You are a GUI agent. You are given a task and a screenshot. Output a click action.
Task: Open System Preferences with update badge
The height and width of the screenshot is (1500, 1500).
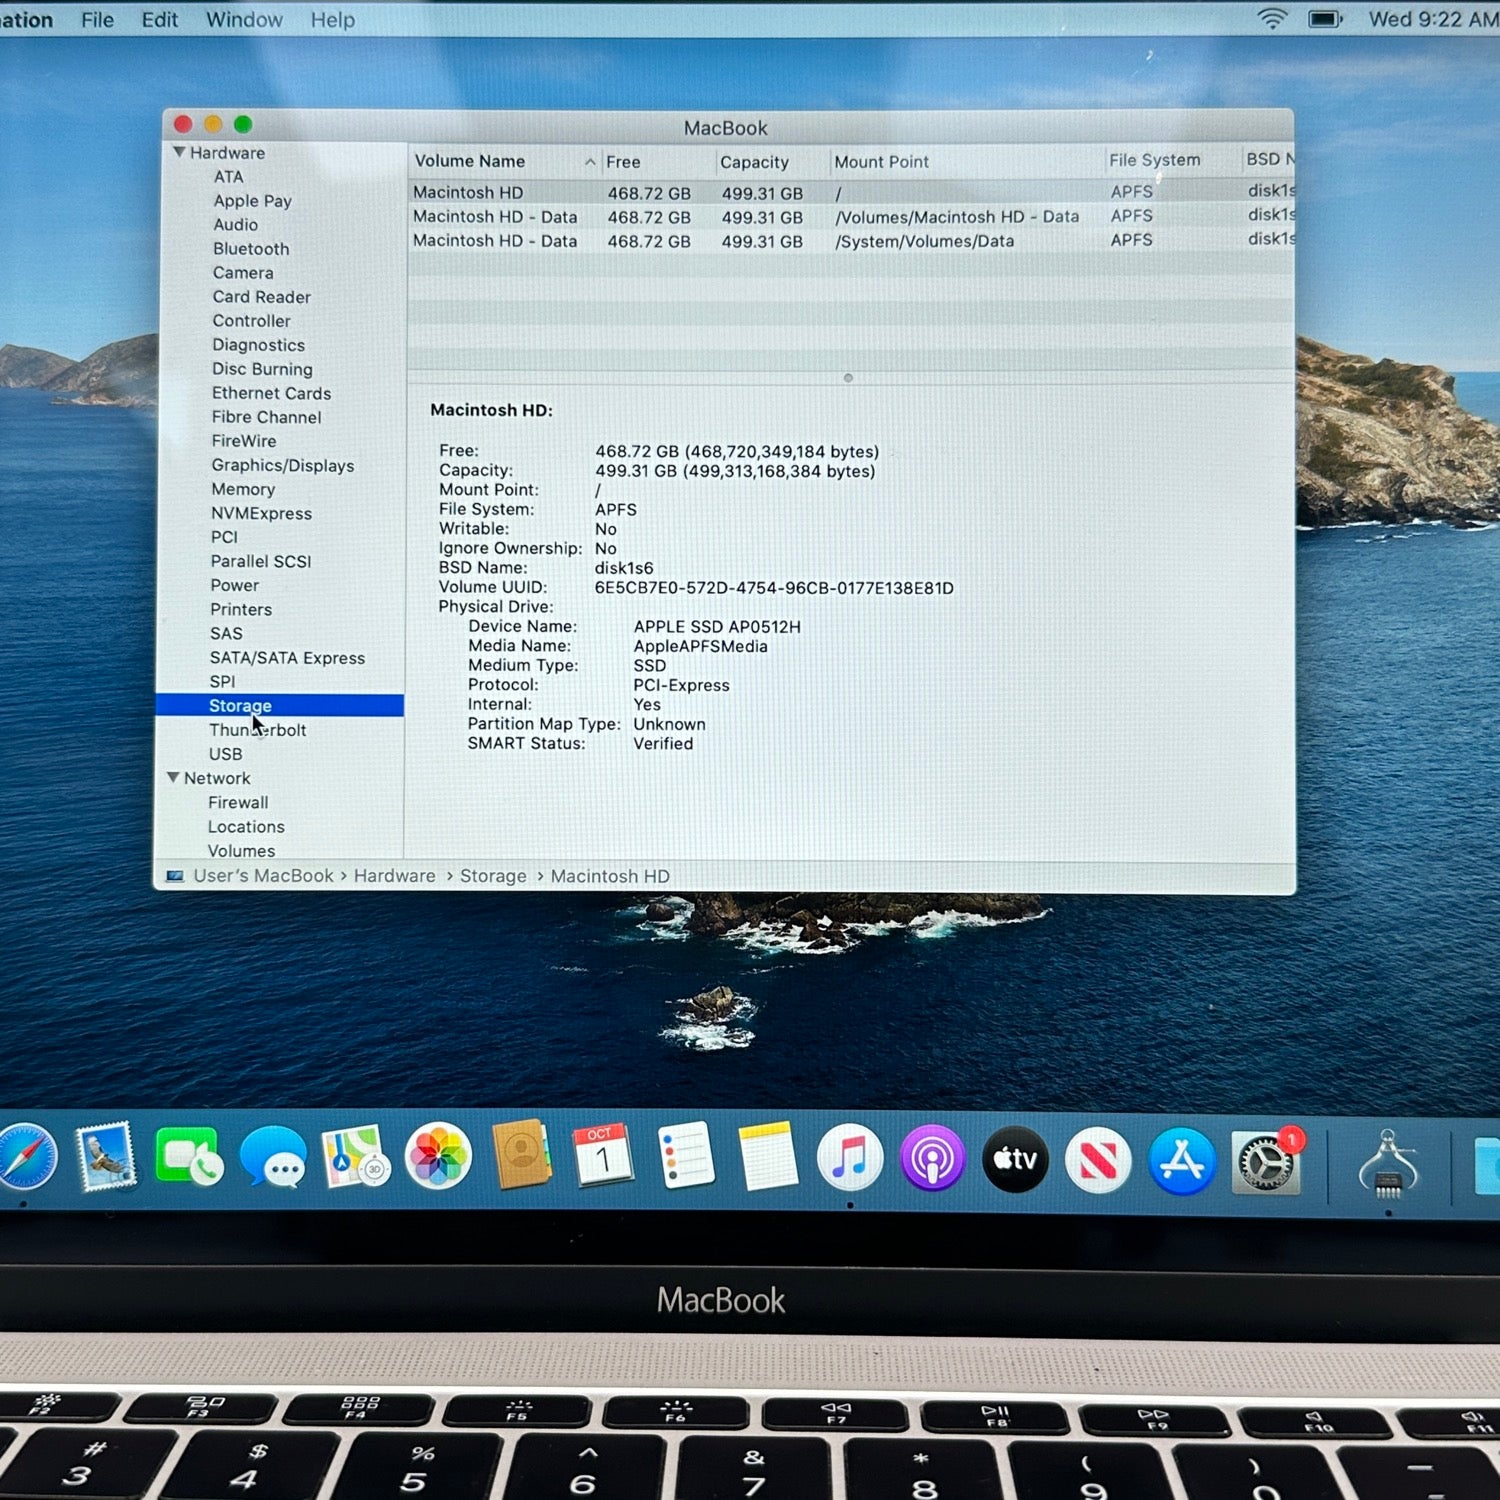tap(1266, 1162)
